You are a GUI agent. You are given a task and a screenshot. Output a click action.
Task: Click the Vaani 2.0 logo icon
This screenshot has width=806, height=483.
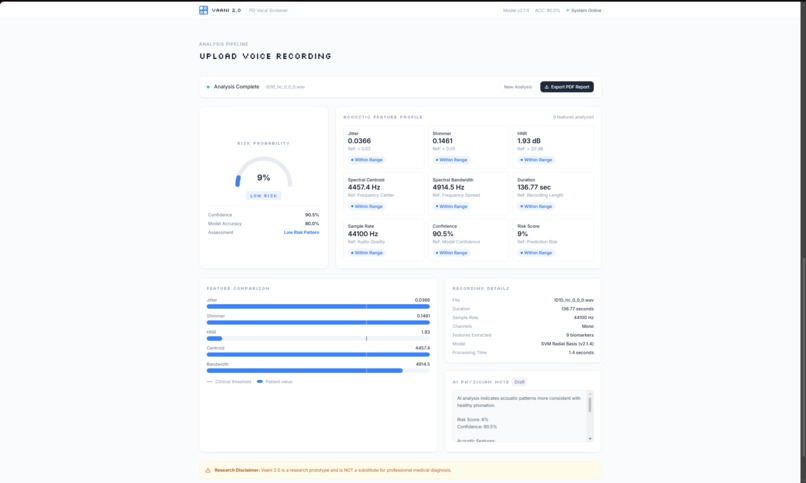[x=204, y=10]
